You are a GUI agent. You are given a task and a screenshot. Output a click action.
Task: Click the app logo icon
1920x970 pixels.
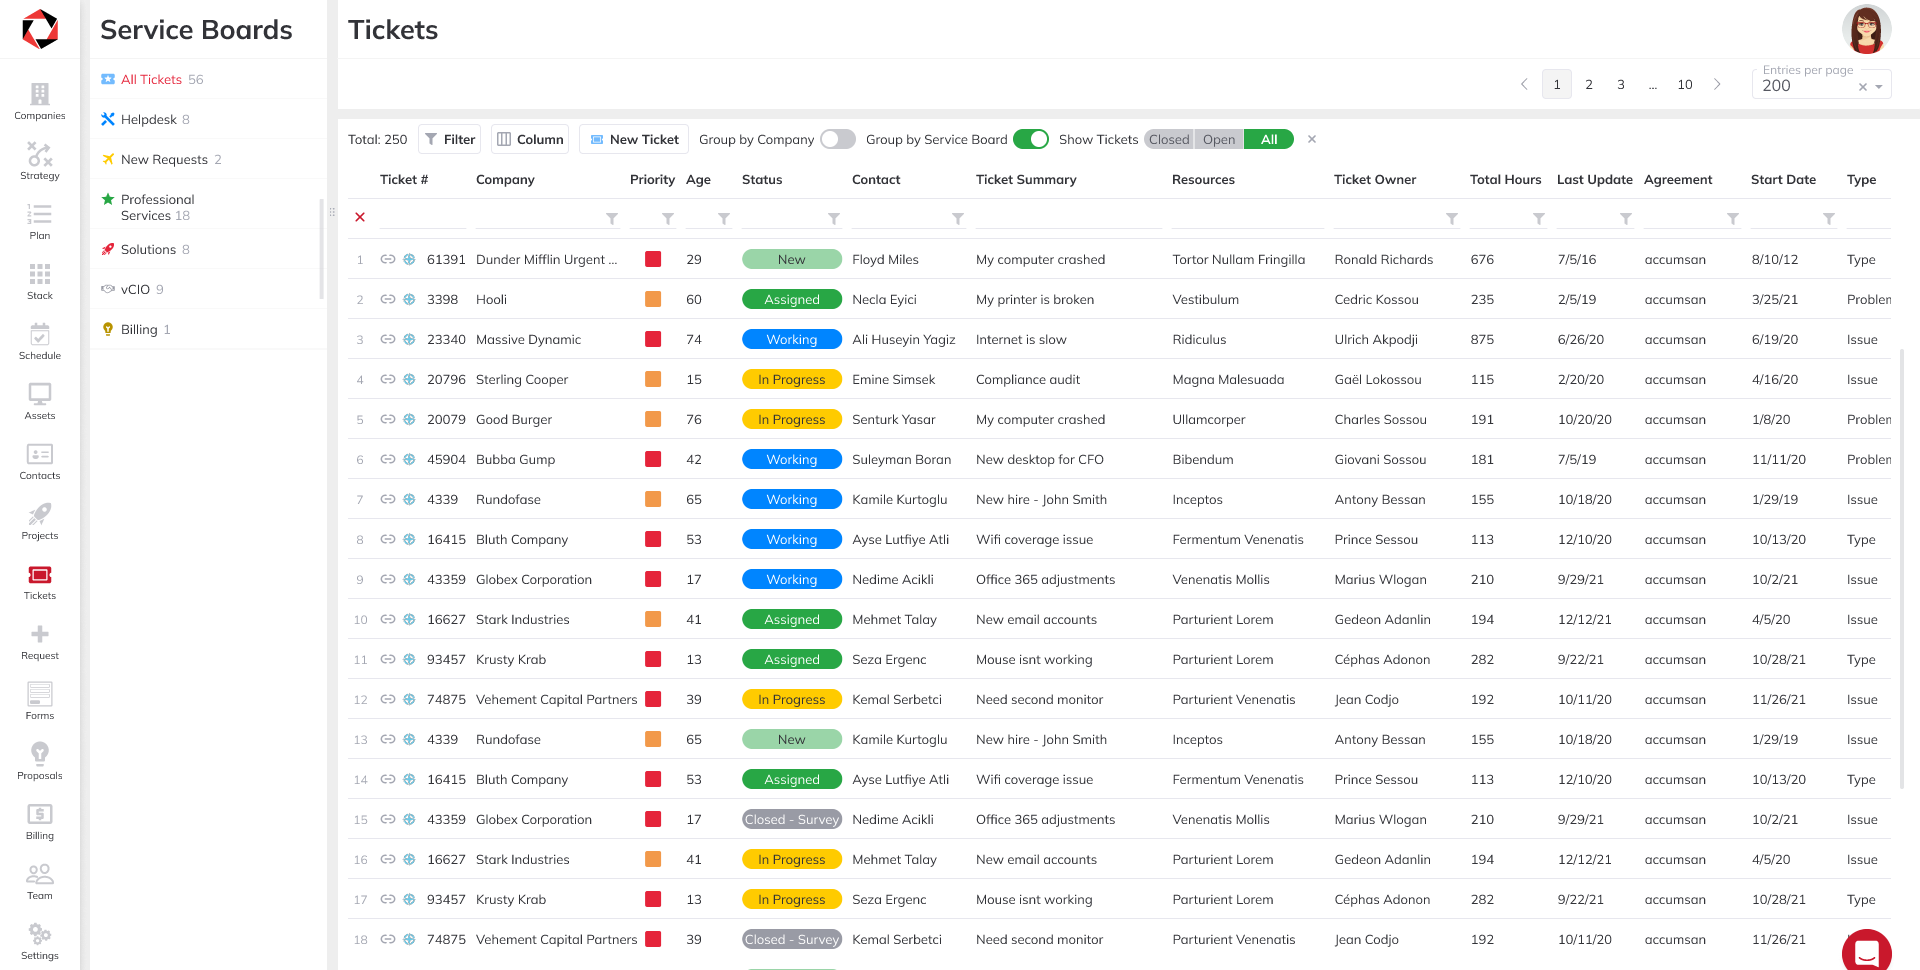click(40, 29)
